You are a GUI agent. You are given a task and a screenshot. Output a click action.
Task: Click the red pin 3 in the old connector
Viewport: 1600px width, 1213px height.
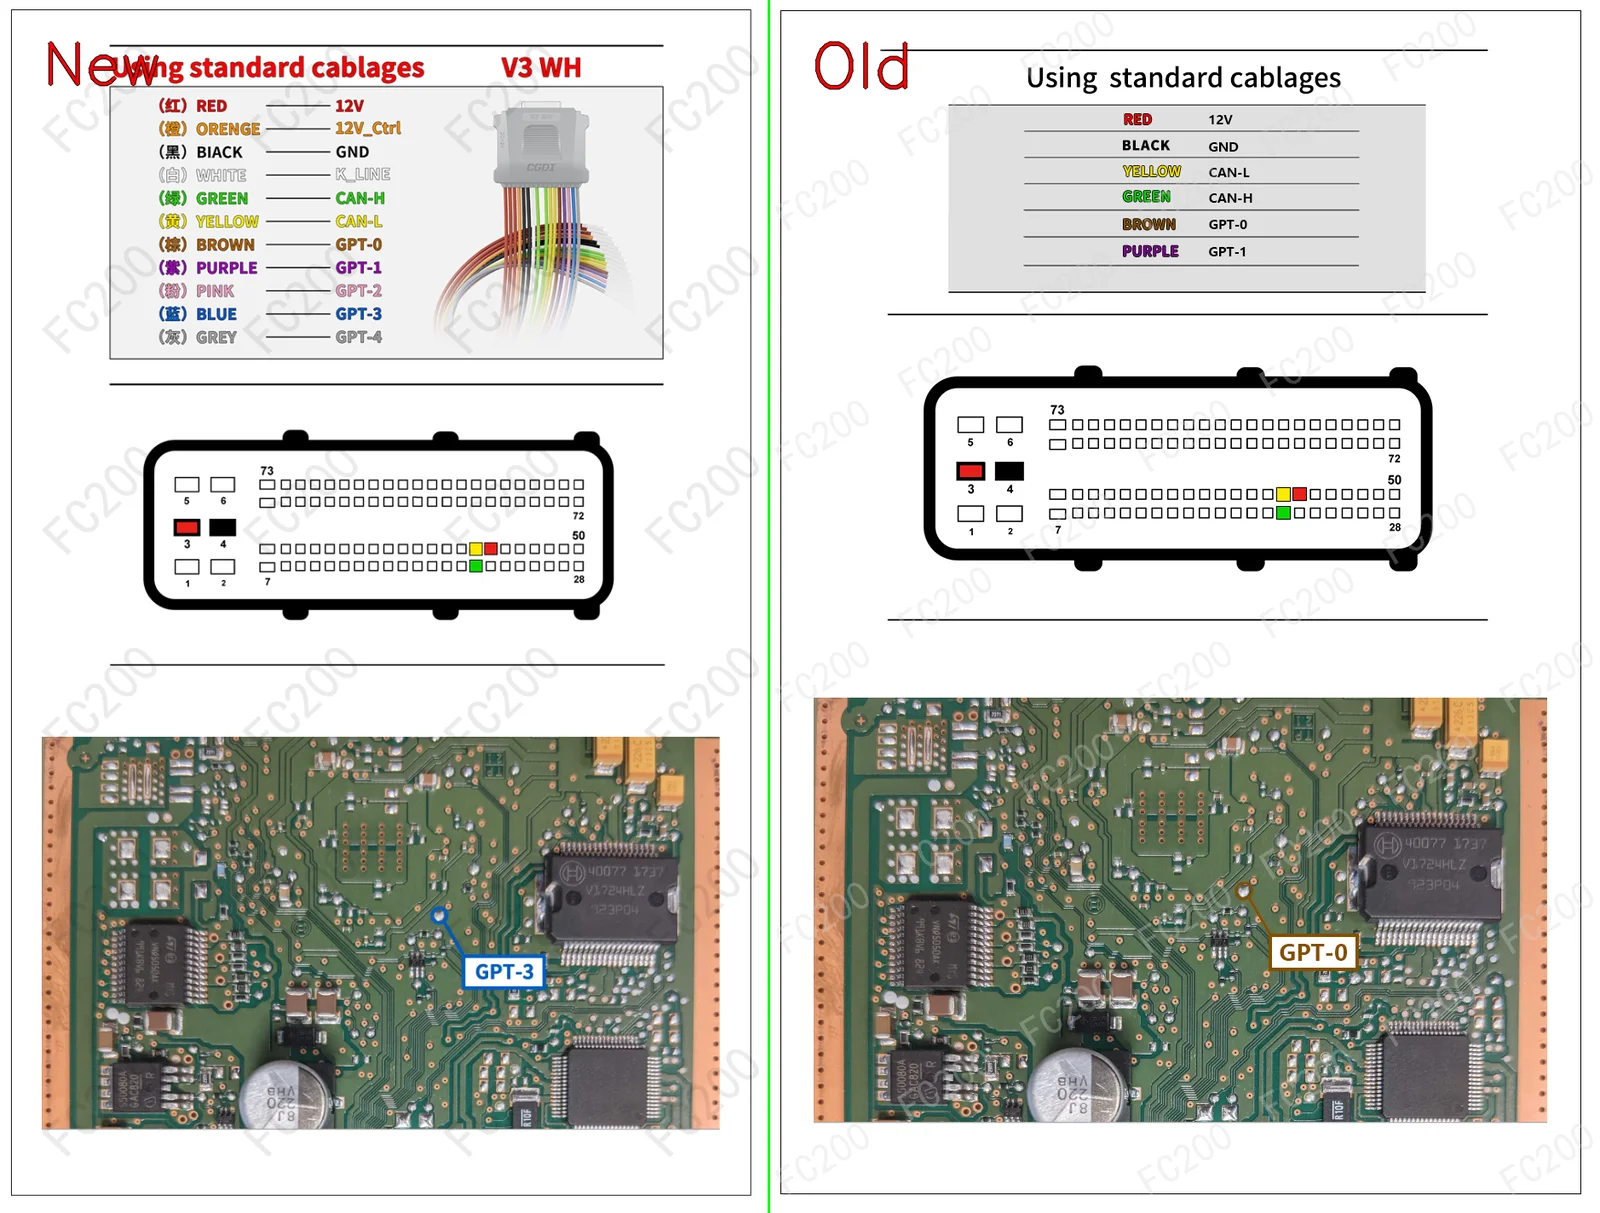pyautogui.click(x=970, y=471)
